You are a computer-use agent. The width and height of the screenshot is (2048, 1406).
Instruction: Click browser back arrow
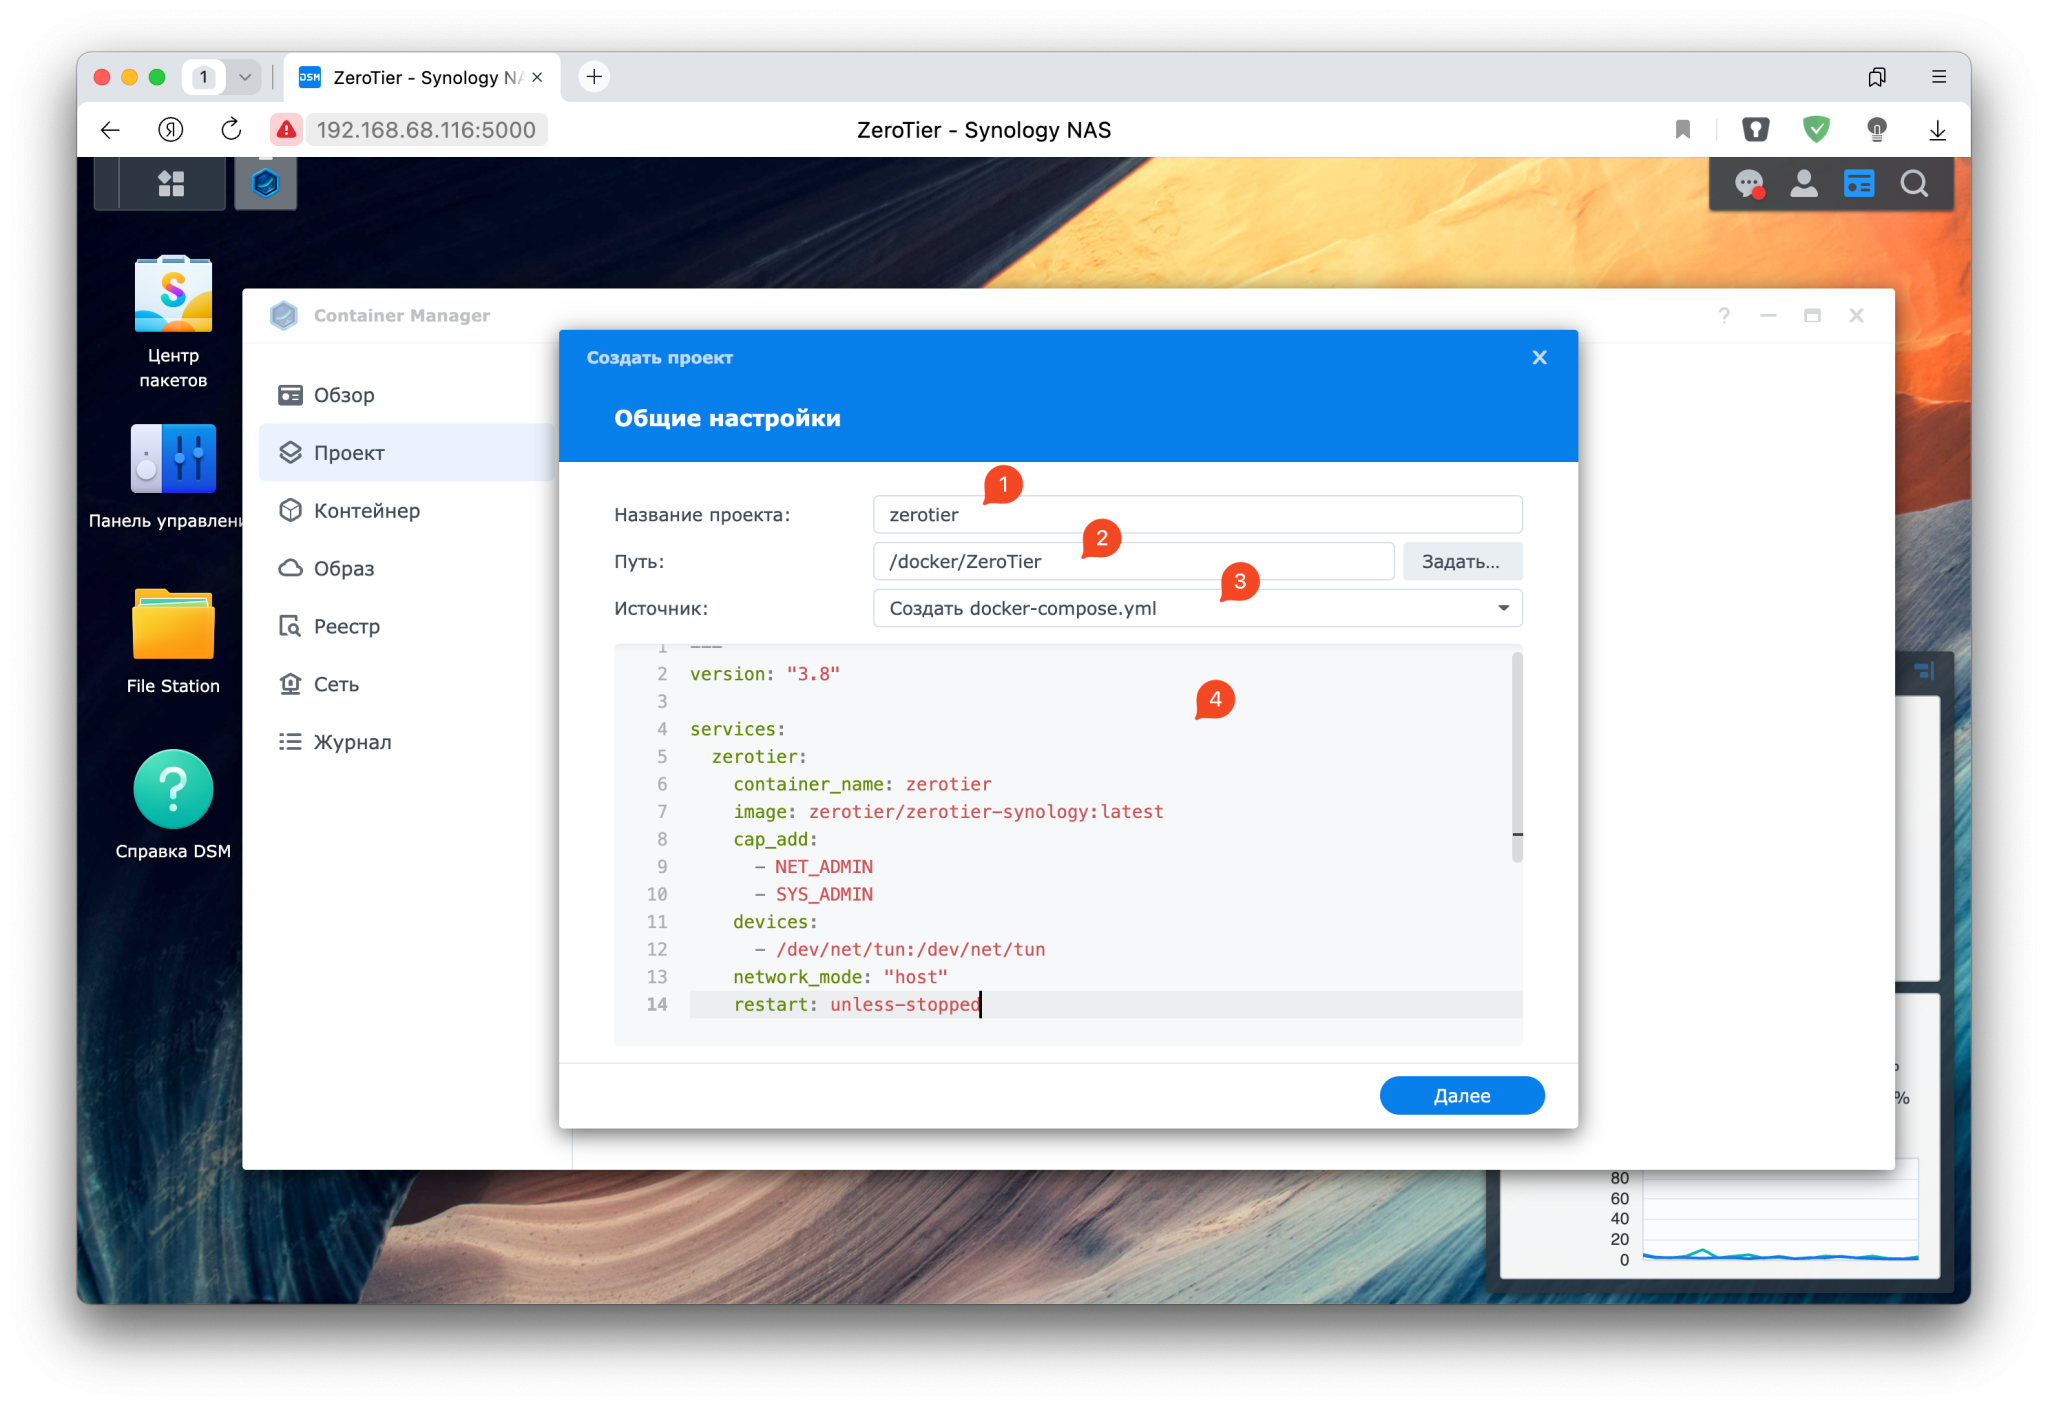(x=110, y=130)
